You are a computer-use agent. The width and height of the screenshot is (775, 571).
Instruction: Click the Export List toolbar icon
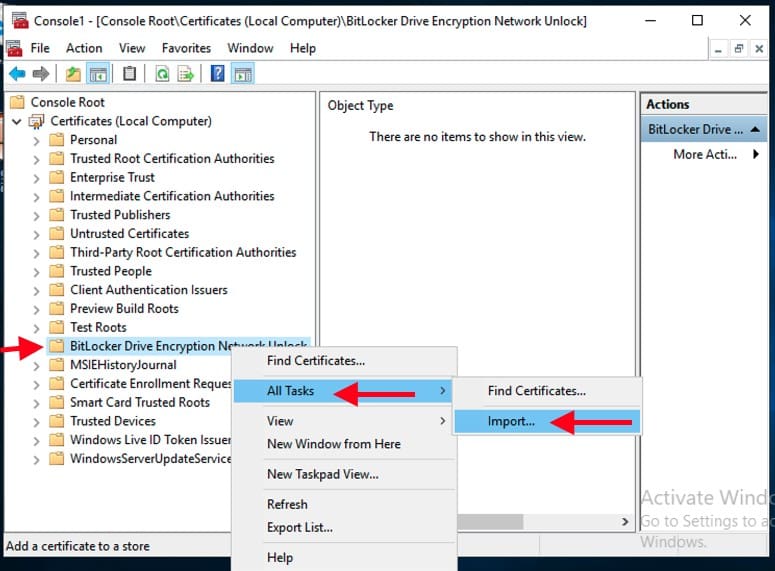(185, 74)
